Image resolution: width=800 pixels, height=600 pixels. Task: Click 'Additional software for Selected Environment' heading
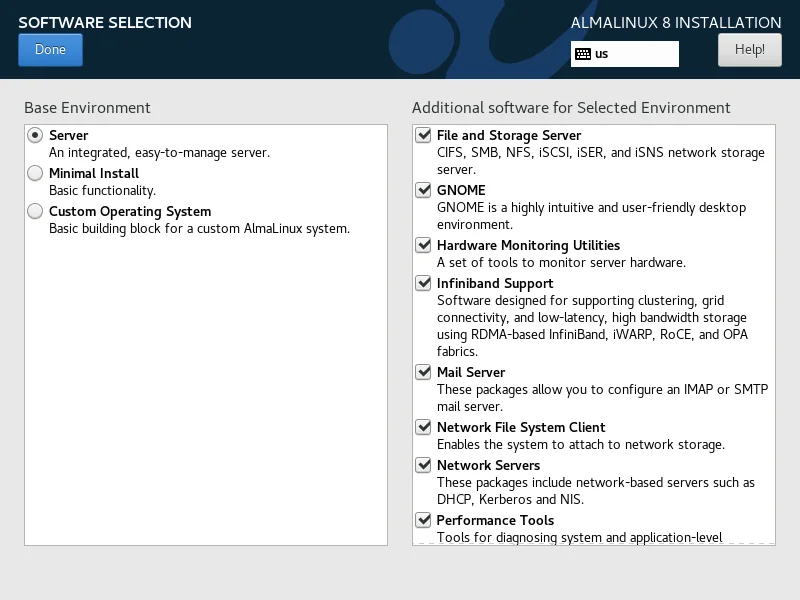pos(571,108)
